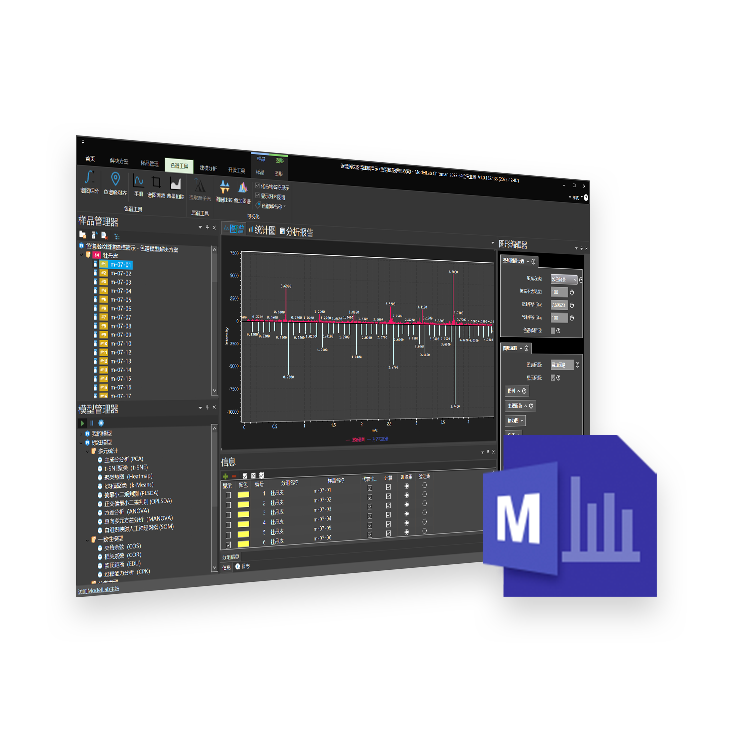Click the first icon in 样品管理器 toolbar
Screen dimensions: 732x732
83,234
